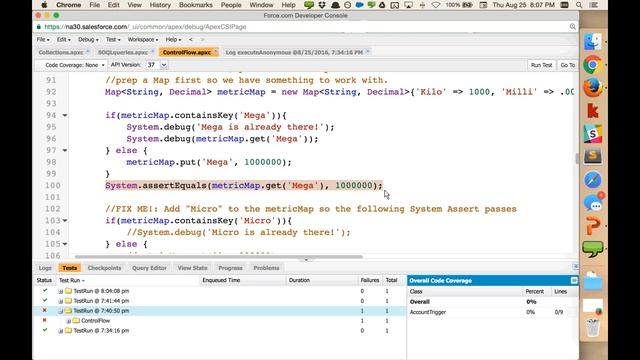This screenshot has width=640, height=360.
Task: Open the Help menu in console
Action: click(173, 40)
